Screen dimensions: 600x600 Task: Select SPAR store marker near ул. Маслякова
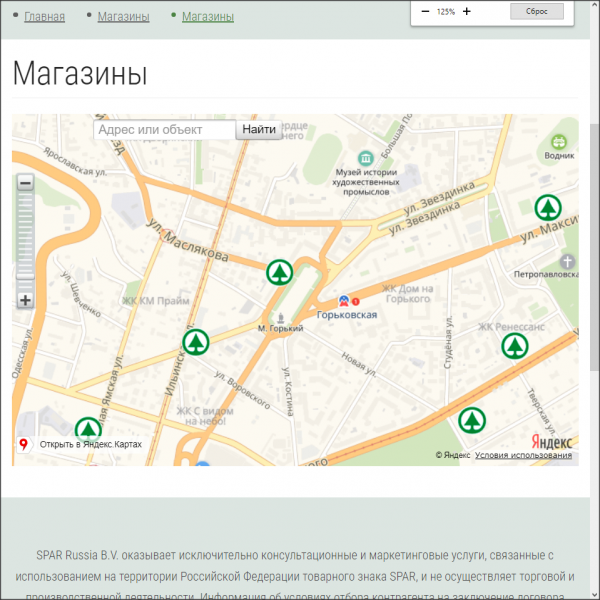(279, 272)
